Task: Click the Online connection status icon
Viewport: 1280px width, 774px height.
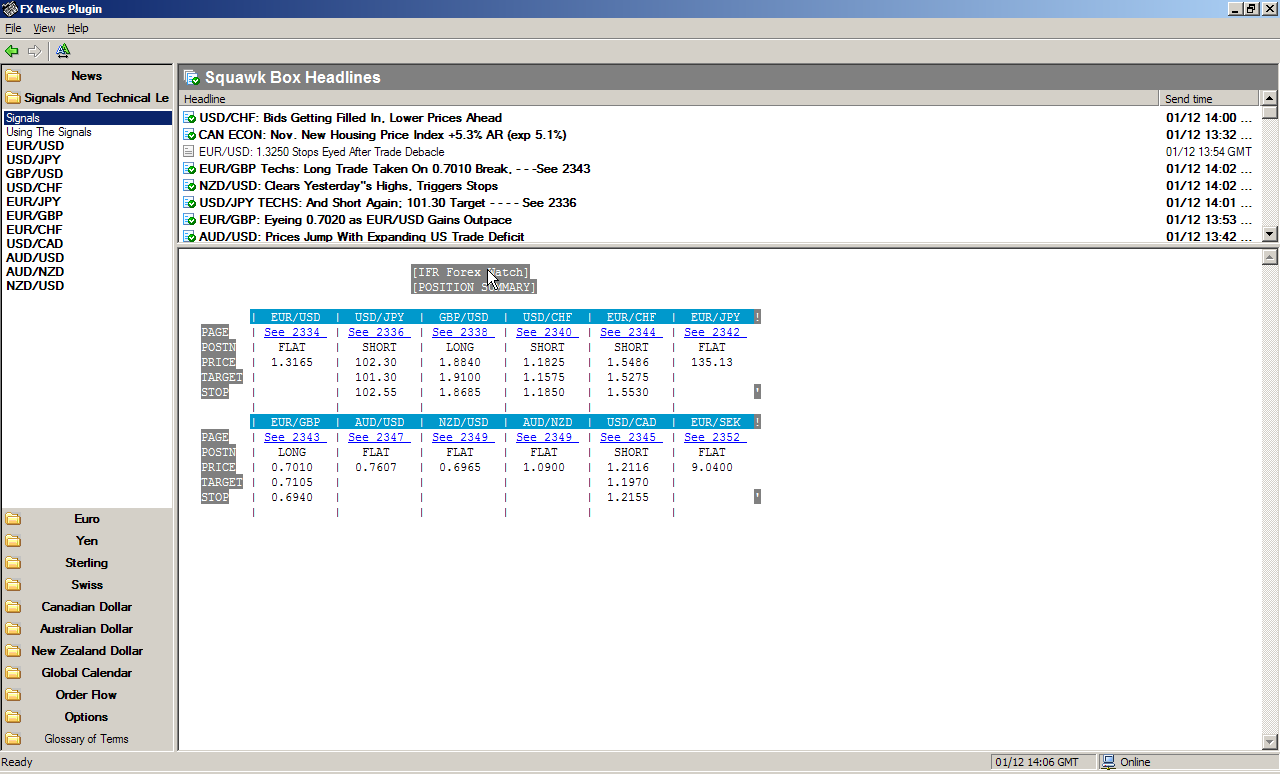Action: (x=1108, y=762)
